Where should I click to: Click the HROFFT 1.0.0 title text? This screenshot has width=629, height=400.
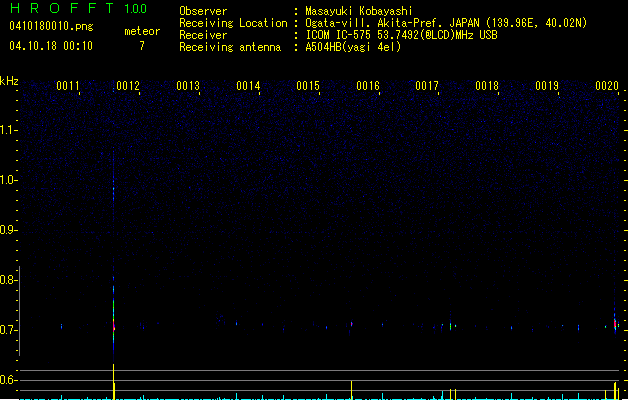click(x=78, y=8)
